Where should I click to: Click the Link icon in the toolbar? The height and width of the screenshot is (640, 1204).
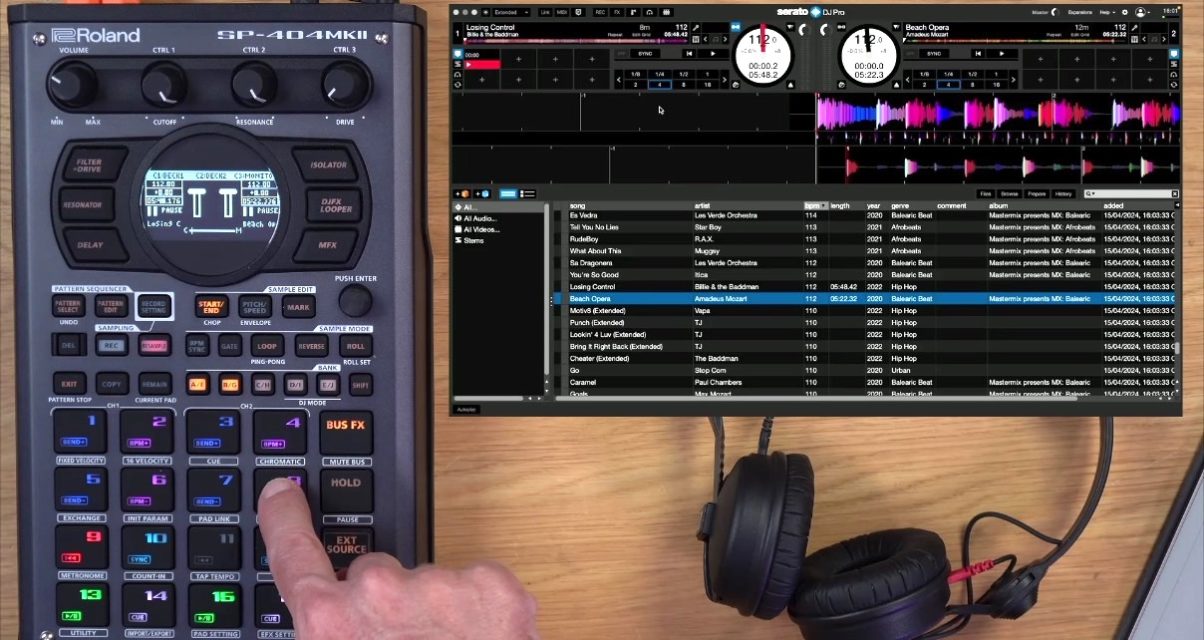pyautogui.click(x=547, y=12)
